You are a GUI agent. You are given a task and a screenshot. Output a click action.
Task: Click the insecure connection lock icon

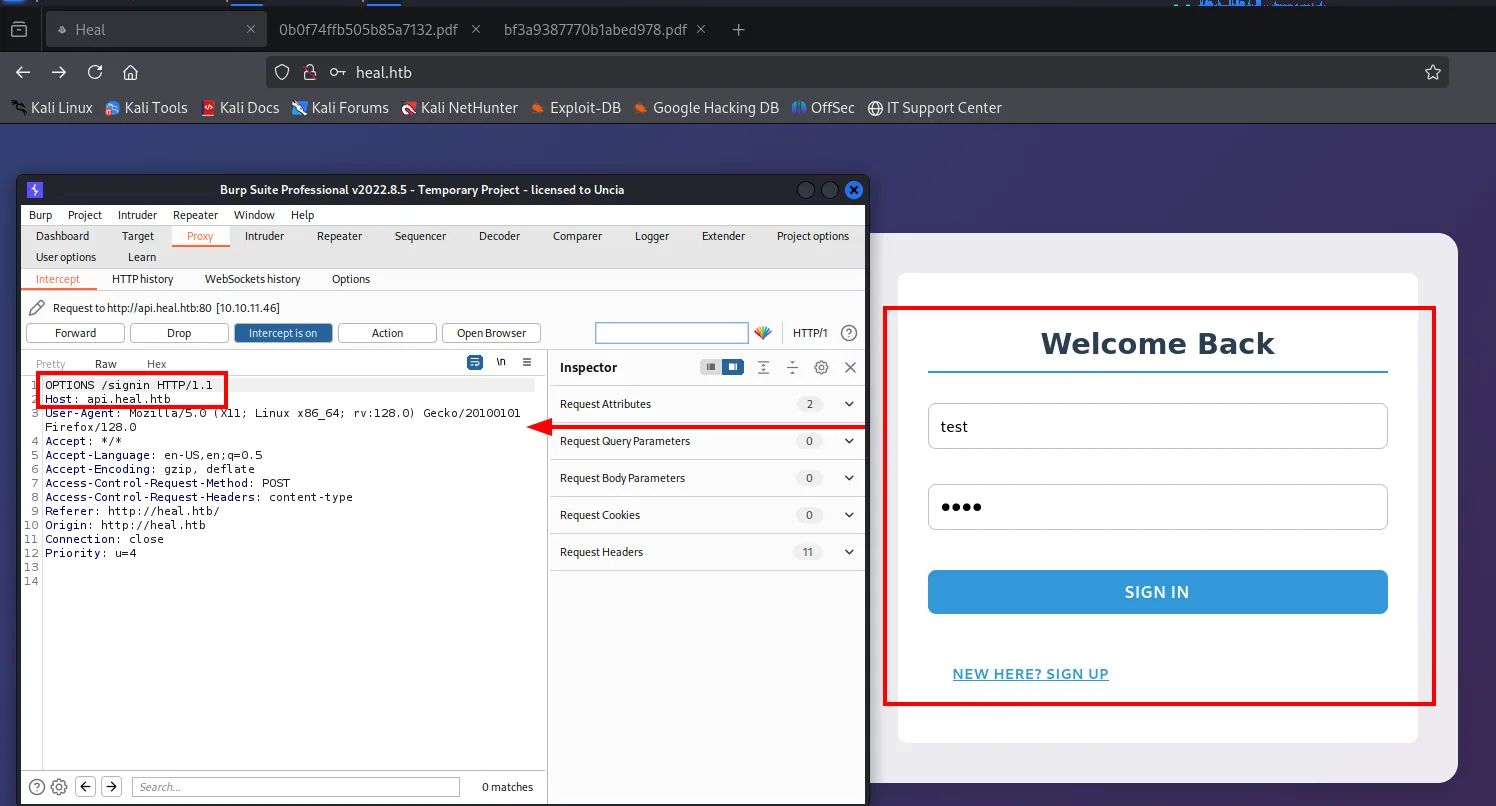click(x=310, y=72)
